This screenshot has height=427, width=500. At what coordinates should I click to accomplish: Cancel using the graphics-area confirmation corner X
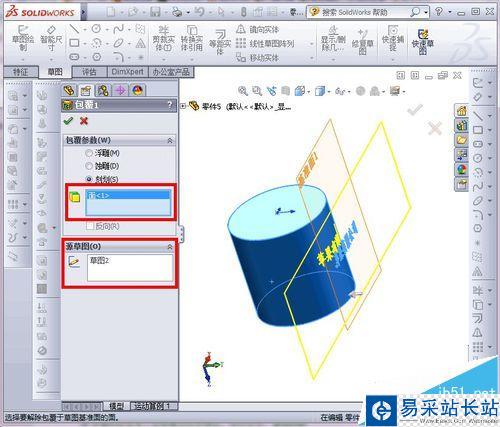tap(435, 128)
